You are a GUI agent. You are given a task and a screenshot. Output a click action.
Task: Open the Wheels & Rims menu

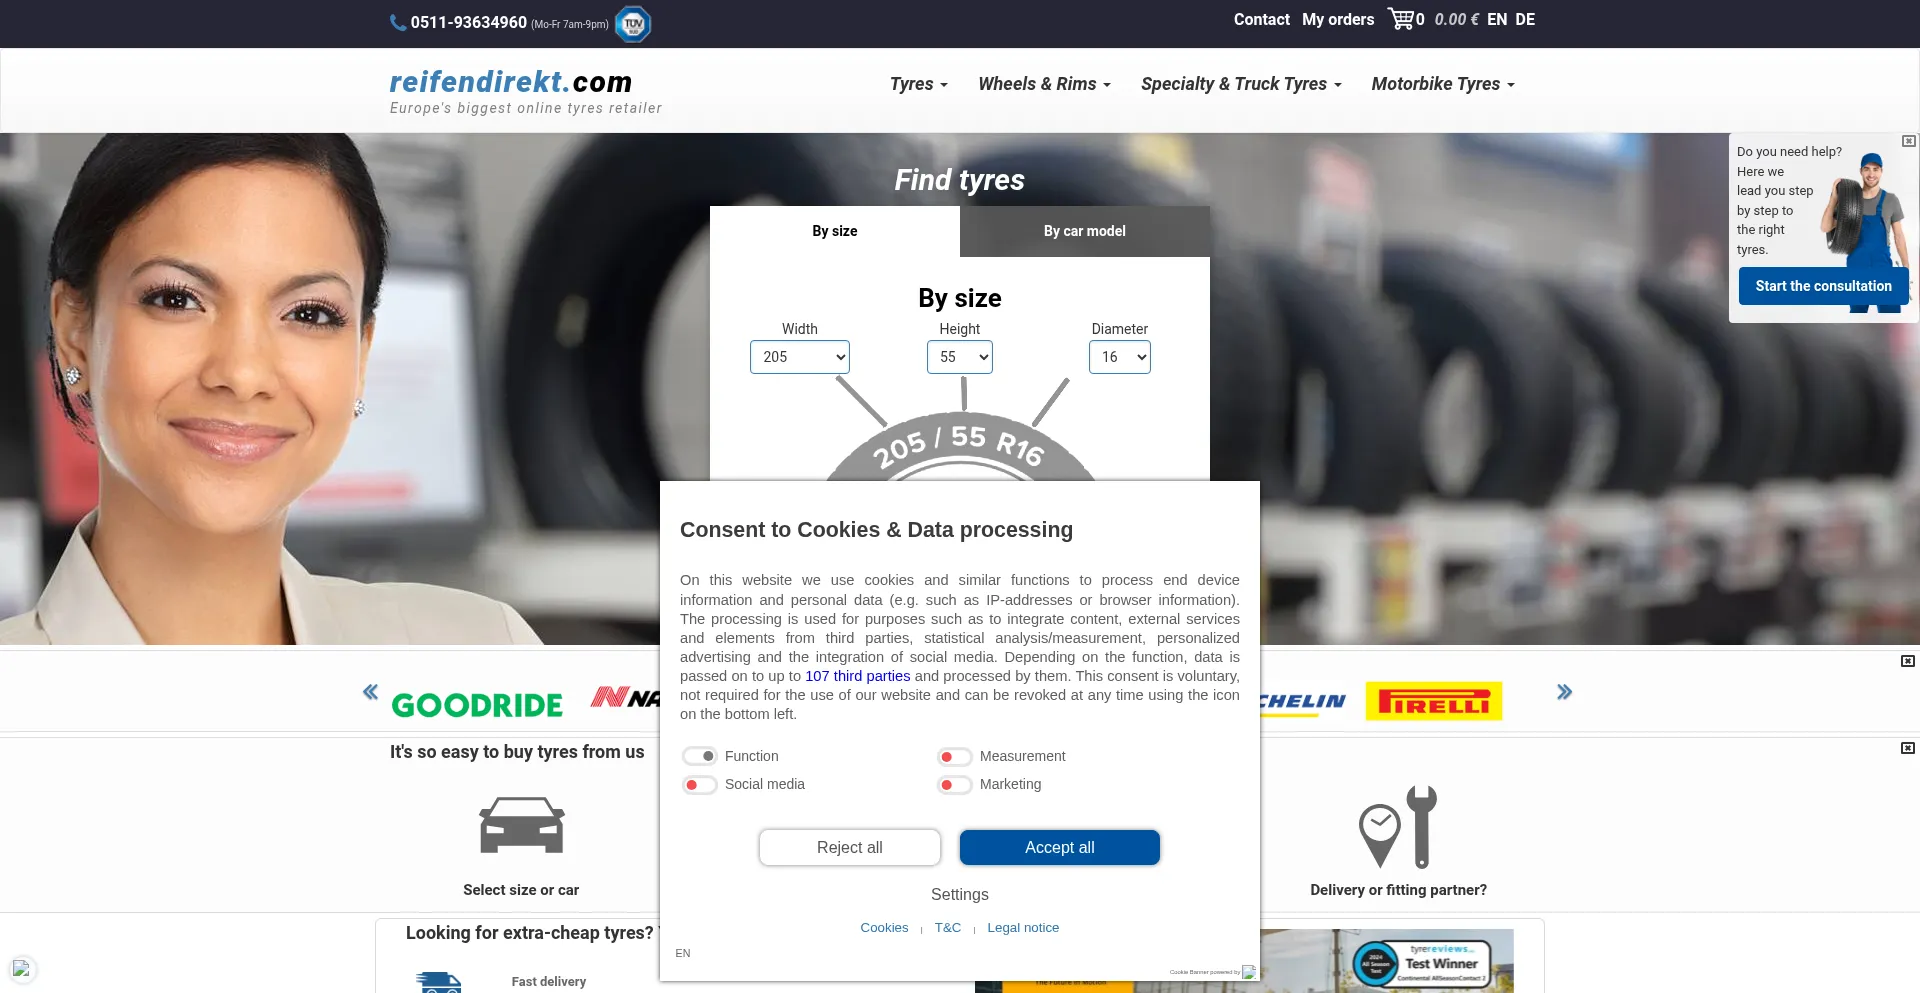(1044, 84)
